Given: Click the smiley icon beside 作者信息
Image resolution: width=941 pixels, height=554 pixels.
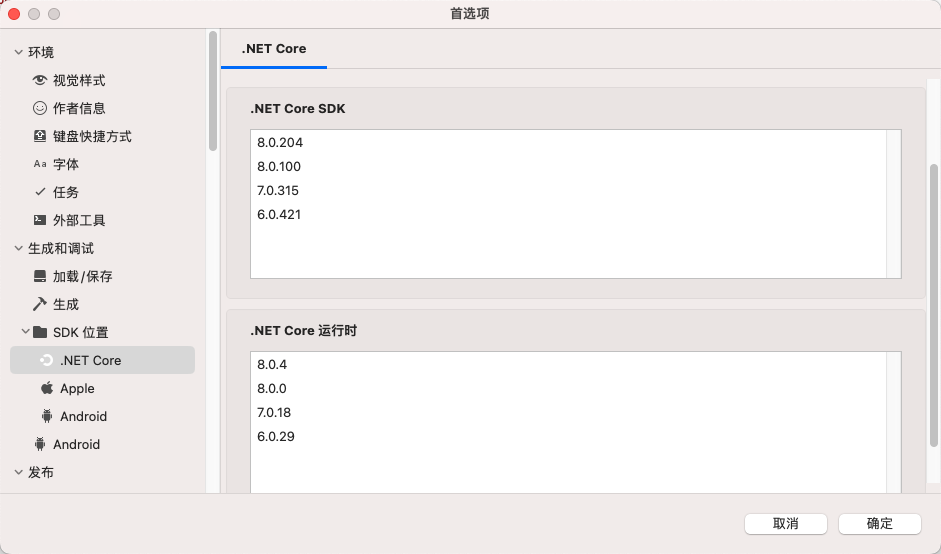Looking at the screenshot, I should [40, 108].
